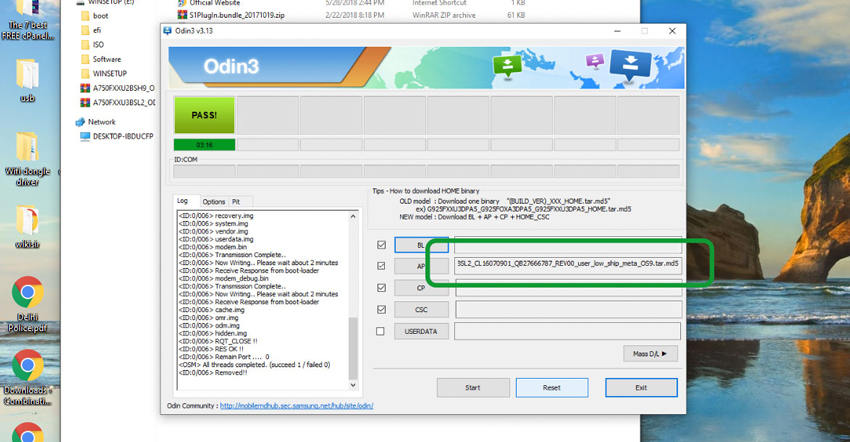Click the RQT_CLOSE !! log line
This screenshot has height=442, width=850.
[218, 341]
